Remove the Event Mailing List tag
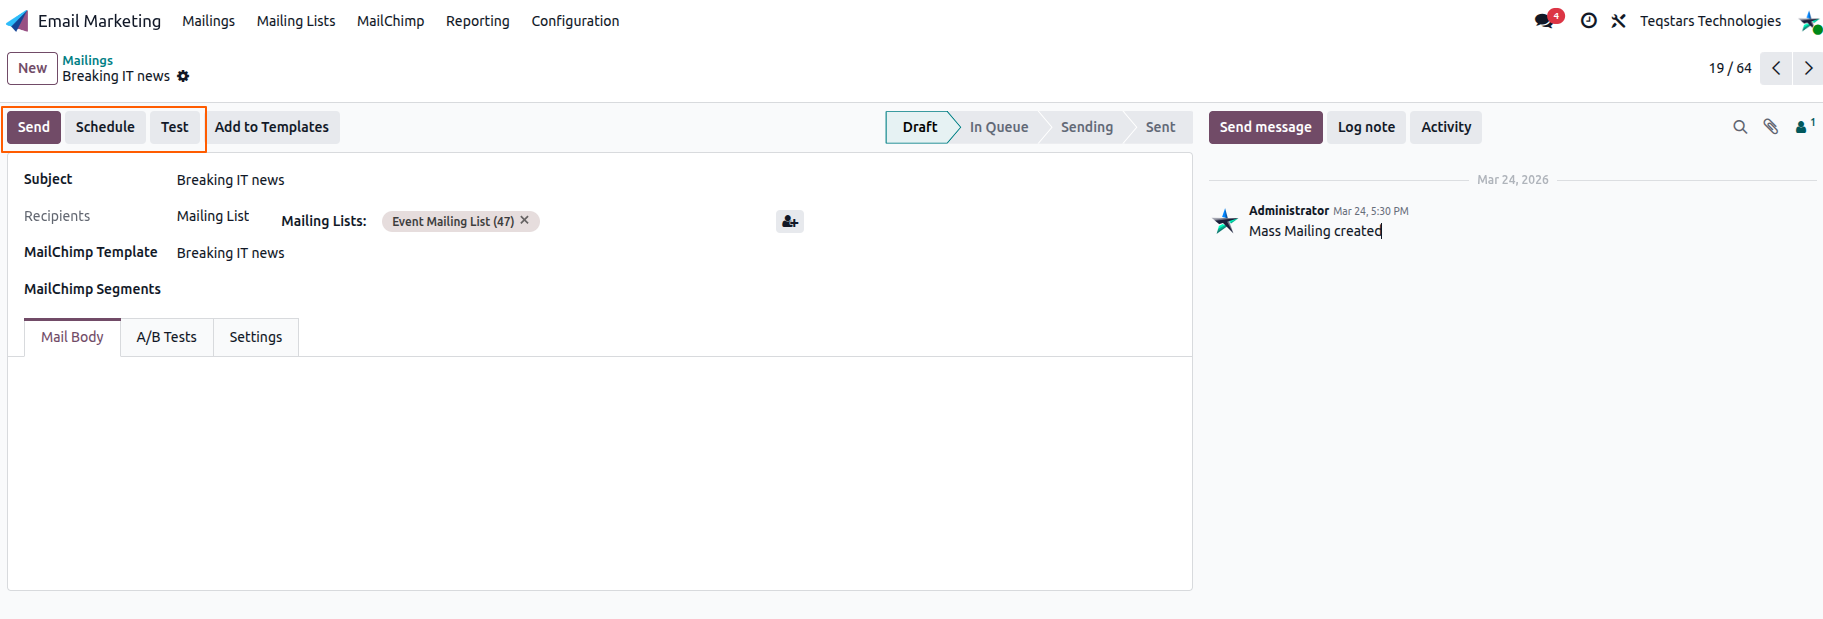The height and width of the screenshot is (619, 1823). click(x=524, y=220)
